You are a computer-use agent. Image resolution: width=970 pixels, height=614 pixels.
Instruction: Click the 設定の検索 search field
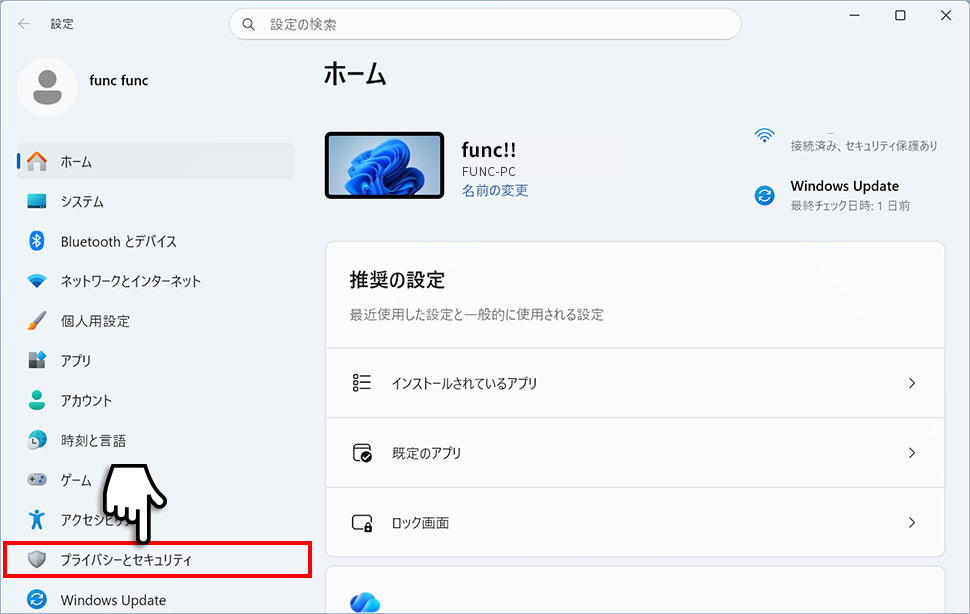click(485, 24)
